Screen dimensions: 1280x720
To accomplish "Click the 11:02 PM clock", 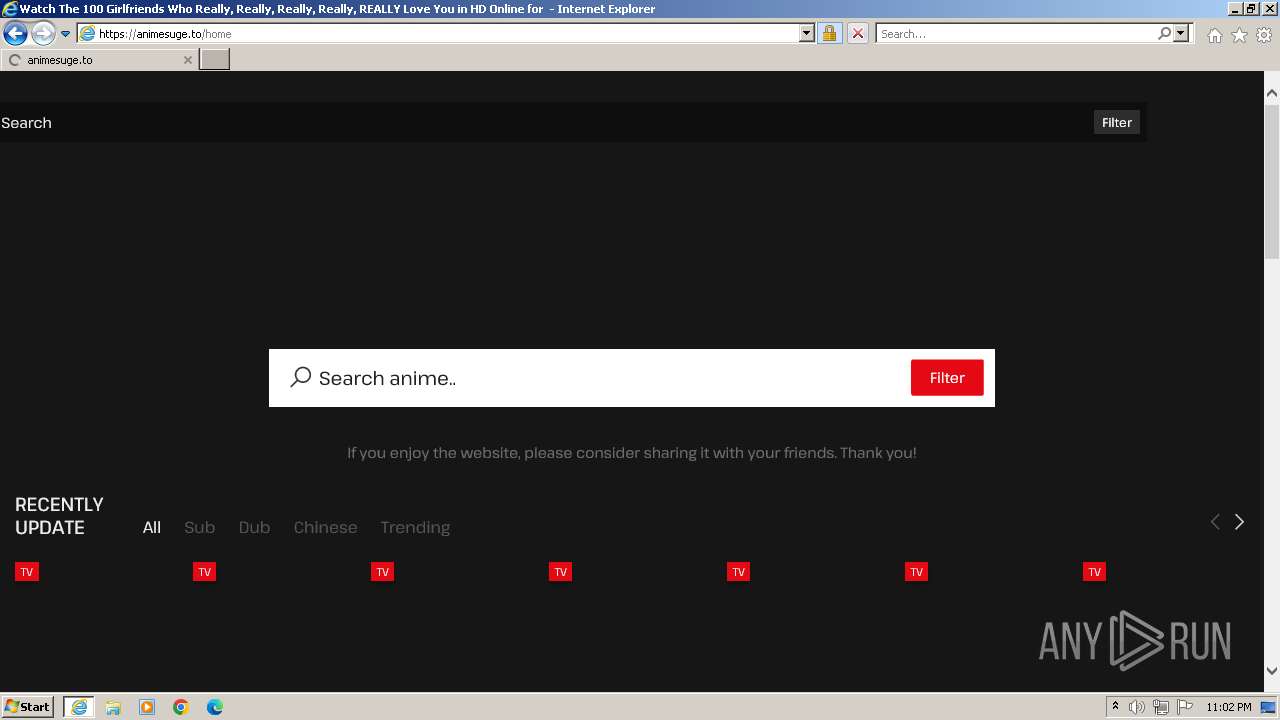I will (1229, 707).
